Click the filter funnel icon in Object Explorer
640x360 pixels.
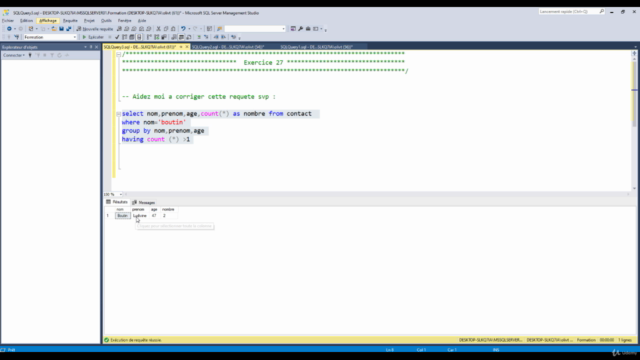coord(52,55)
